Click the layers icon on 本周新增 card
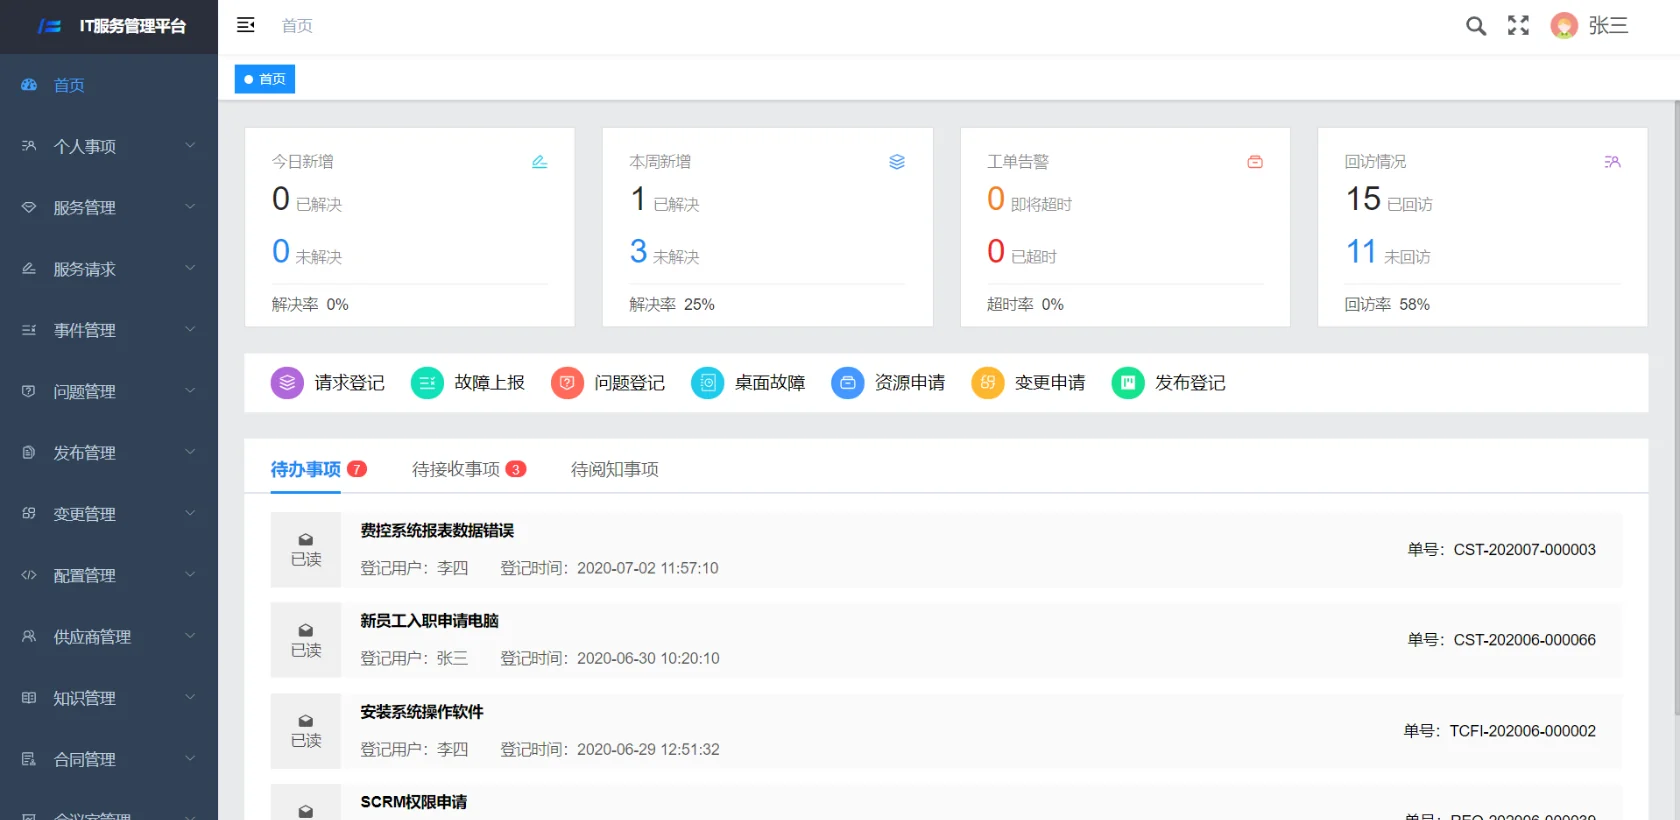Screen dimensions: 1680x820 pos(897,162)
